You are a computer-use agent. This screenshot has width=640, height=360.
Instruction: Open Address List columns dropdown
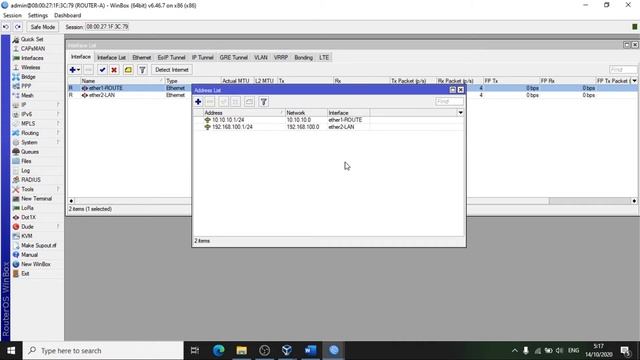460,113
